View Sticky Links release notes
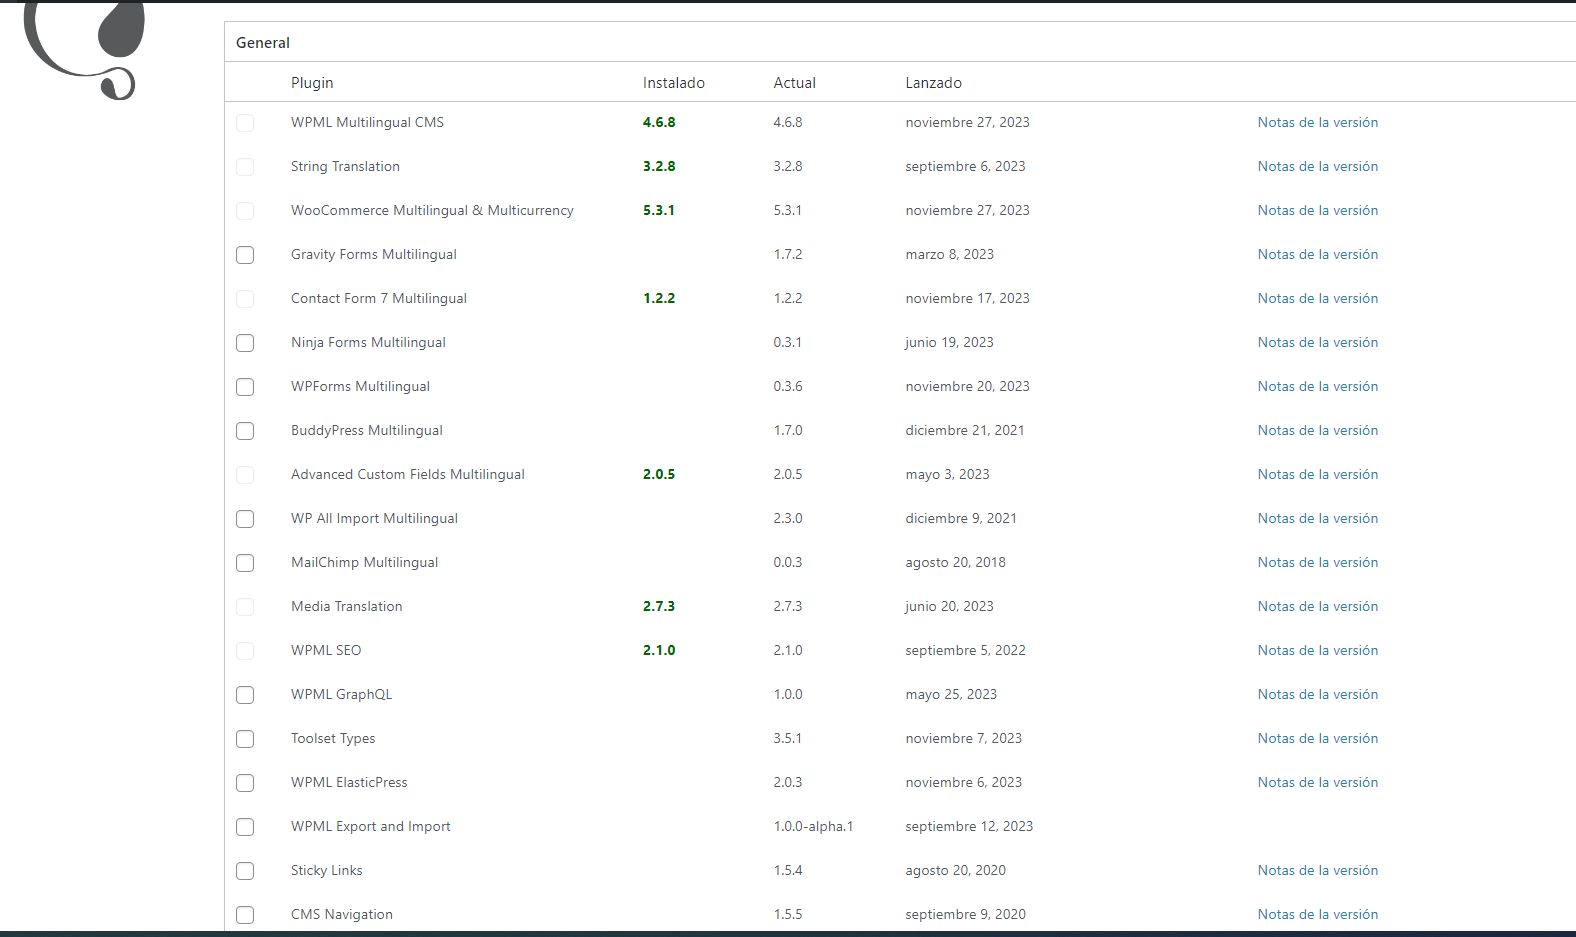Viewport: 1576px width, 937px height. click(x=1318, y=870)
